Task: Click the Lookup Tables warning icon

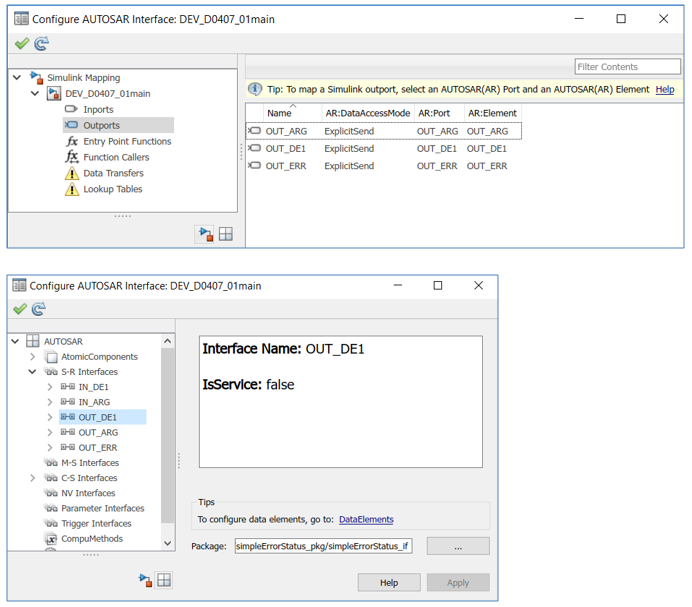Action: click(71, 189)
